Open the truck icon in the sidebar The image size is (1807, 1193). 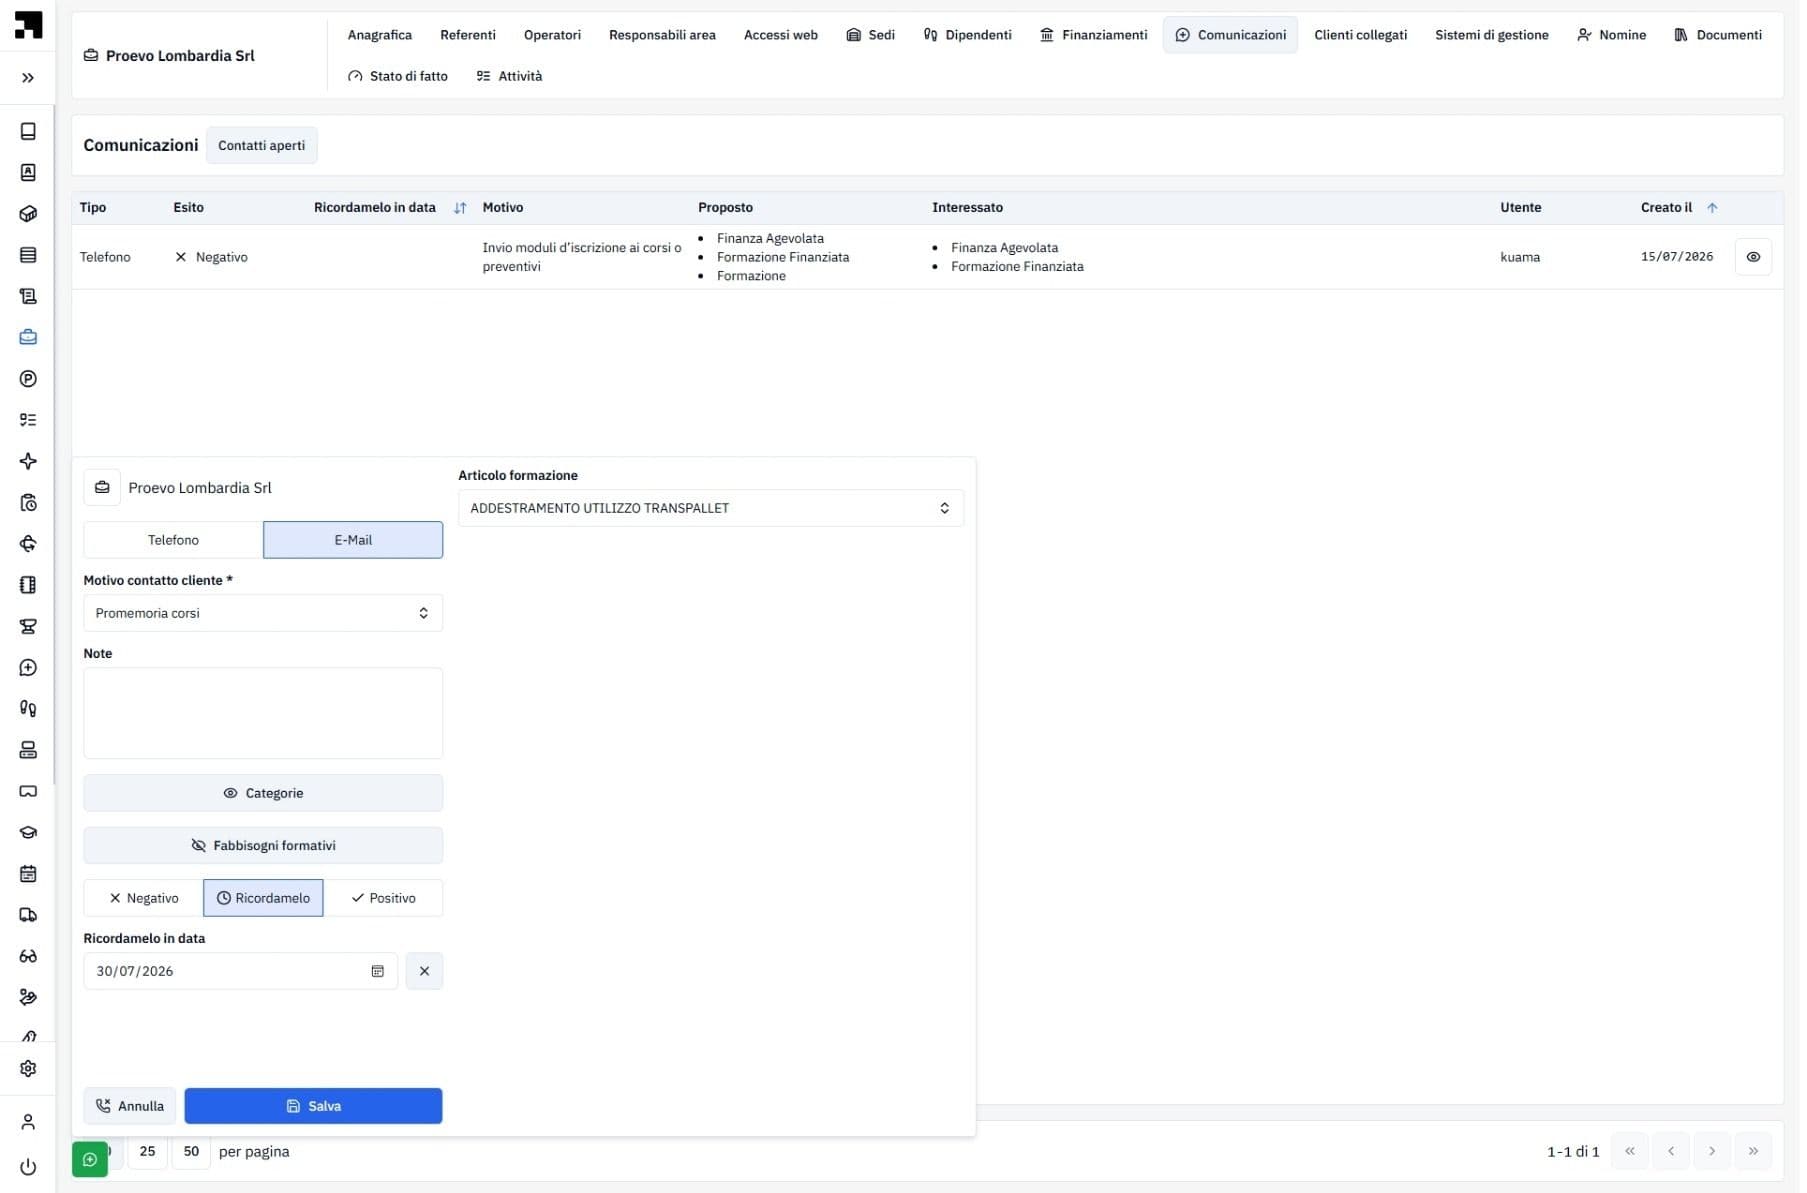pyautogui.click(x=28, y=915)
